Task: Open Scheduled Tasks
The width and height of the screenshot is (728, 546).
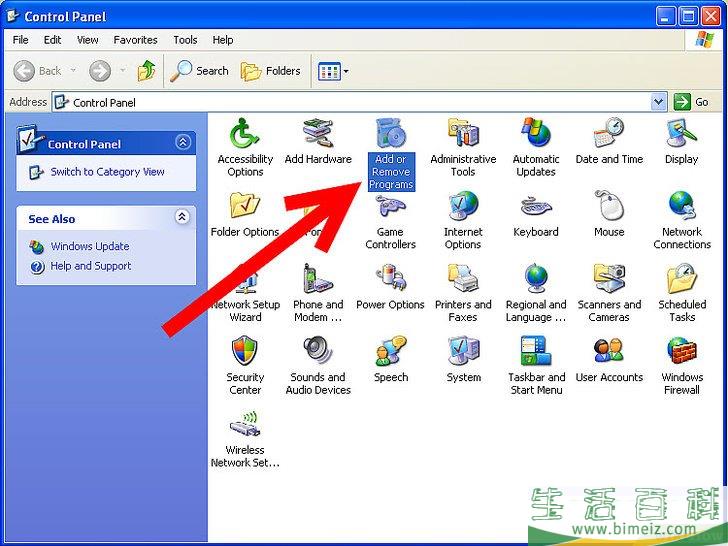Action: 682,293
